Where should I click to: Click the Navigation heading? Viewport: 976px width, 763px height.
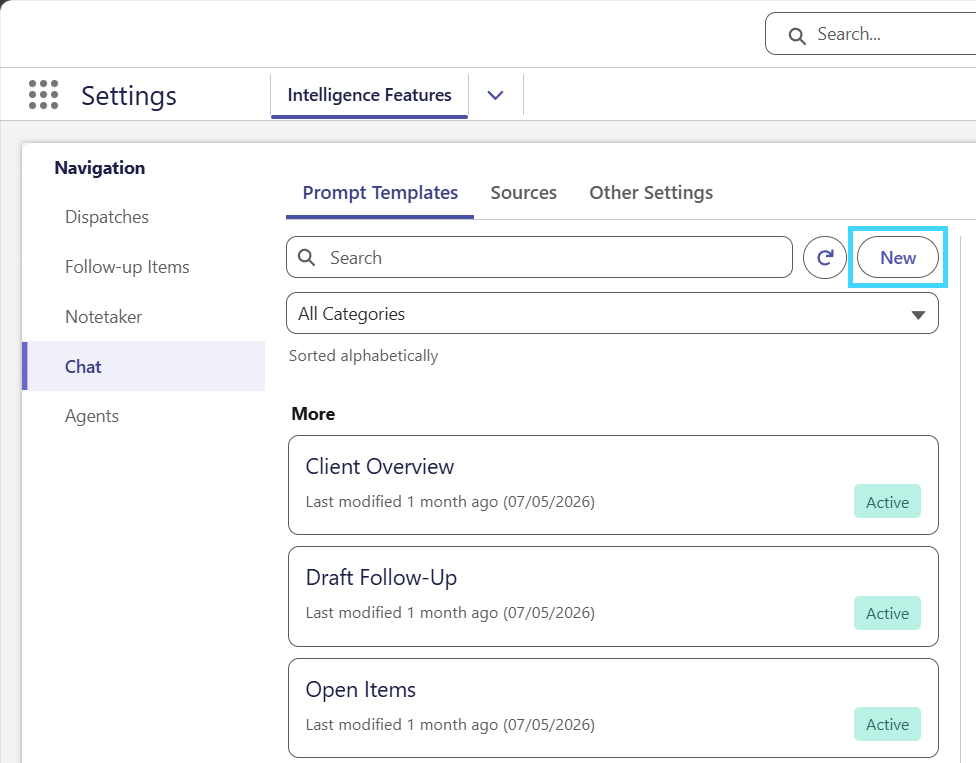pos(100,167)
